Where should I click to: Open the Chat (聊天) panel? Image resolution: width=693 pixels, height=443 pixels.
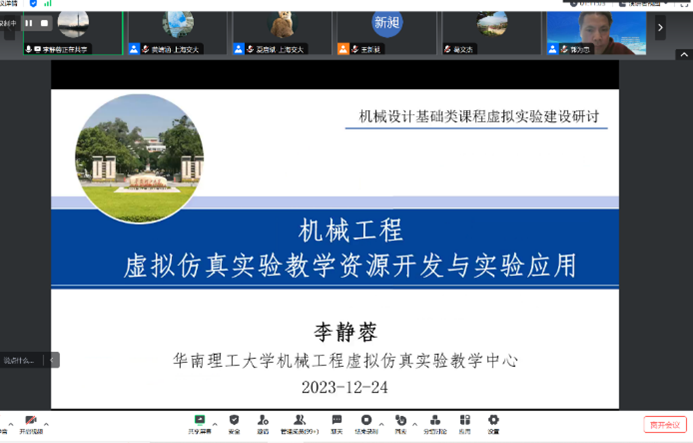[x=336, y=422]
